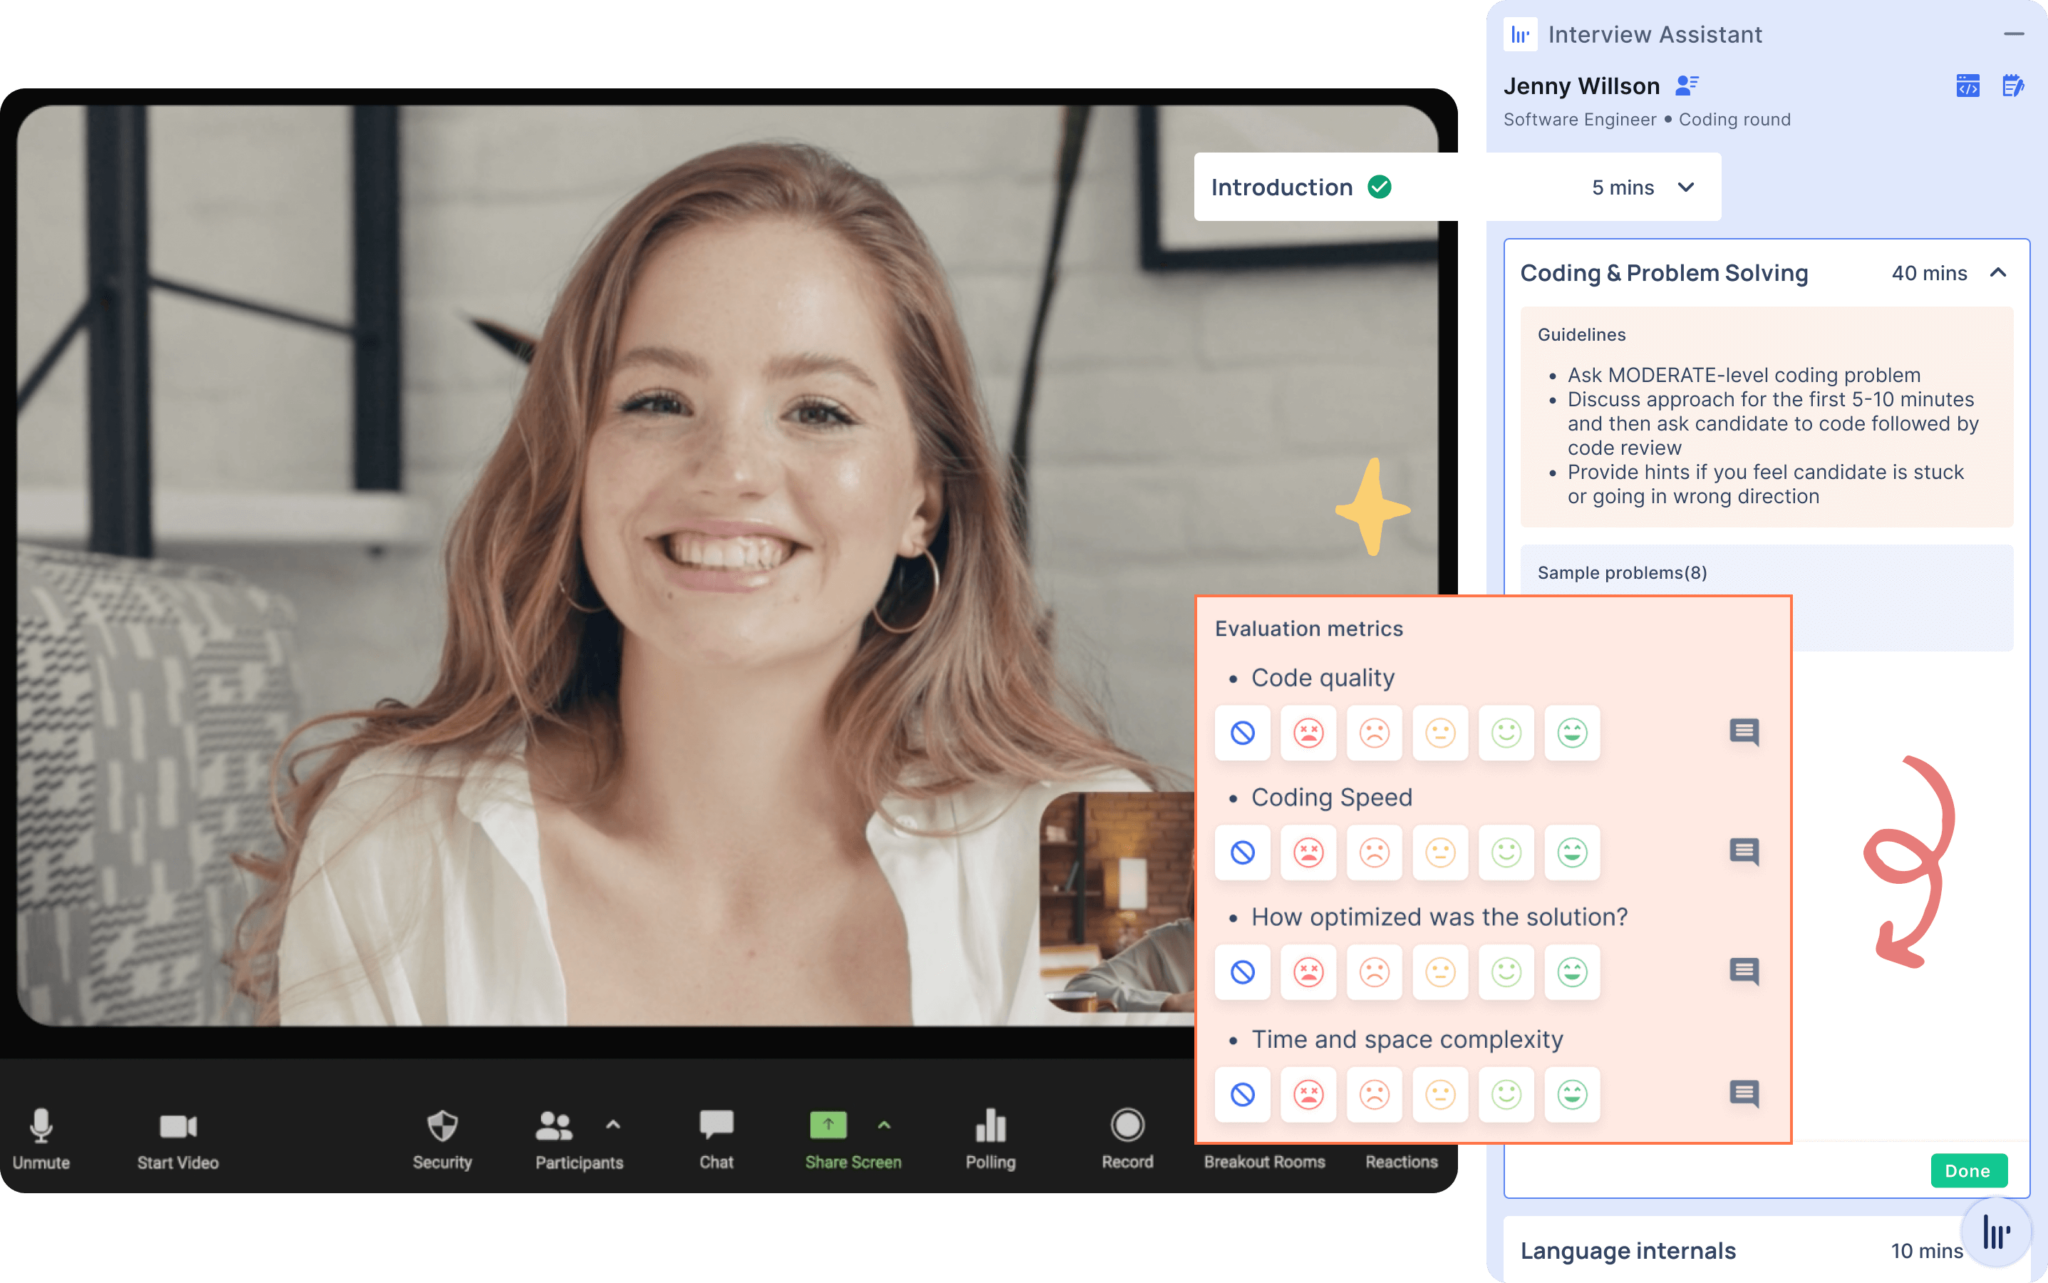Click the self-view video thumbnail

coord(1117,901)
